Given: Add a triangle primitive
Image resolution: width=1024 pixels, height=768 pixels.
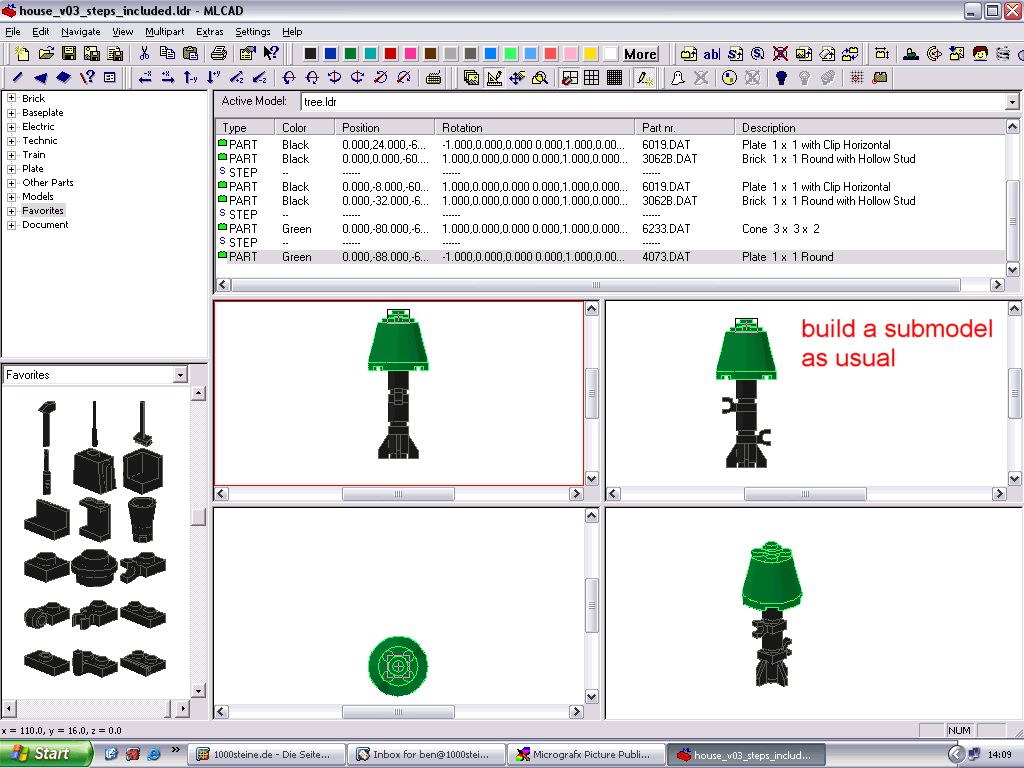Looking at the screenshot, I should (x=40, y=78).
